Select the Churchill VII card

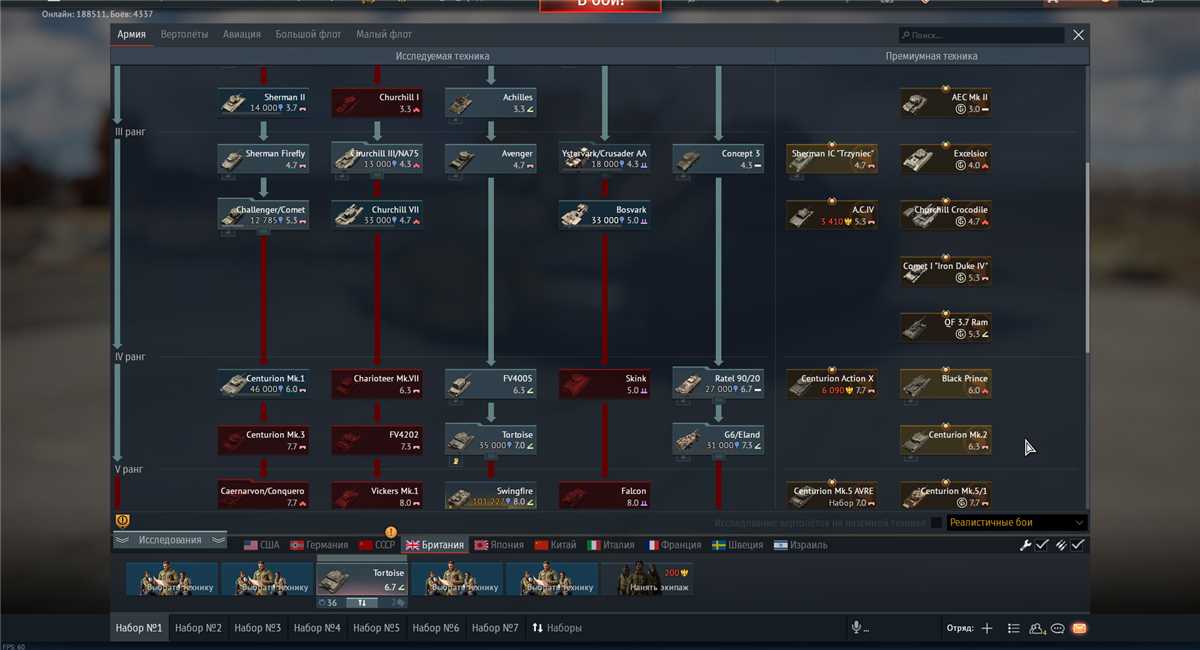(378, 215)
